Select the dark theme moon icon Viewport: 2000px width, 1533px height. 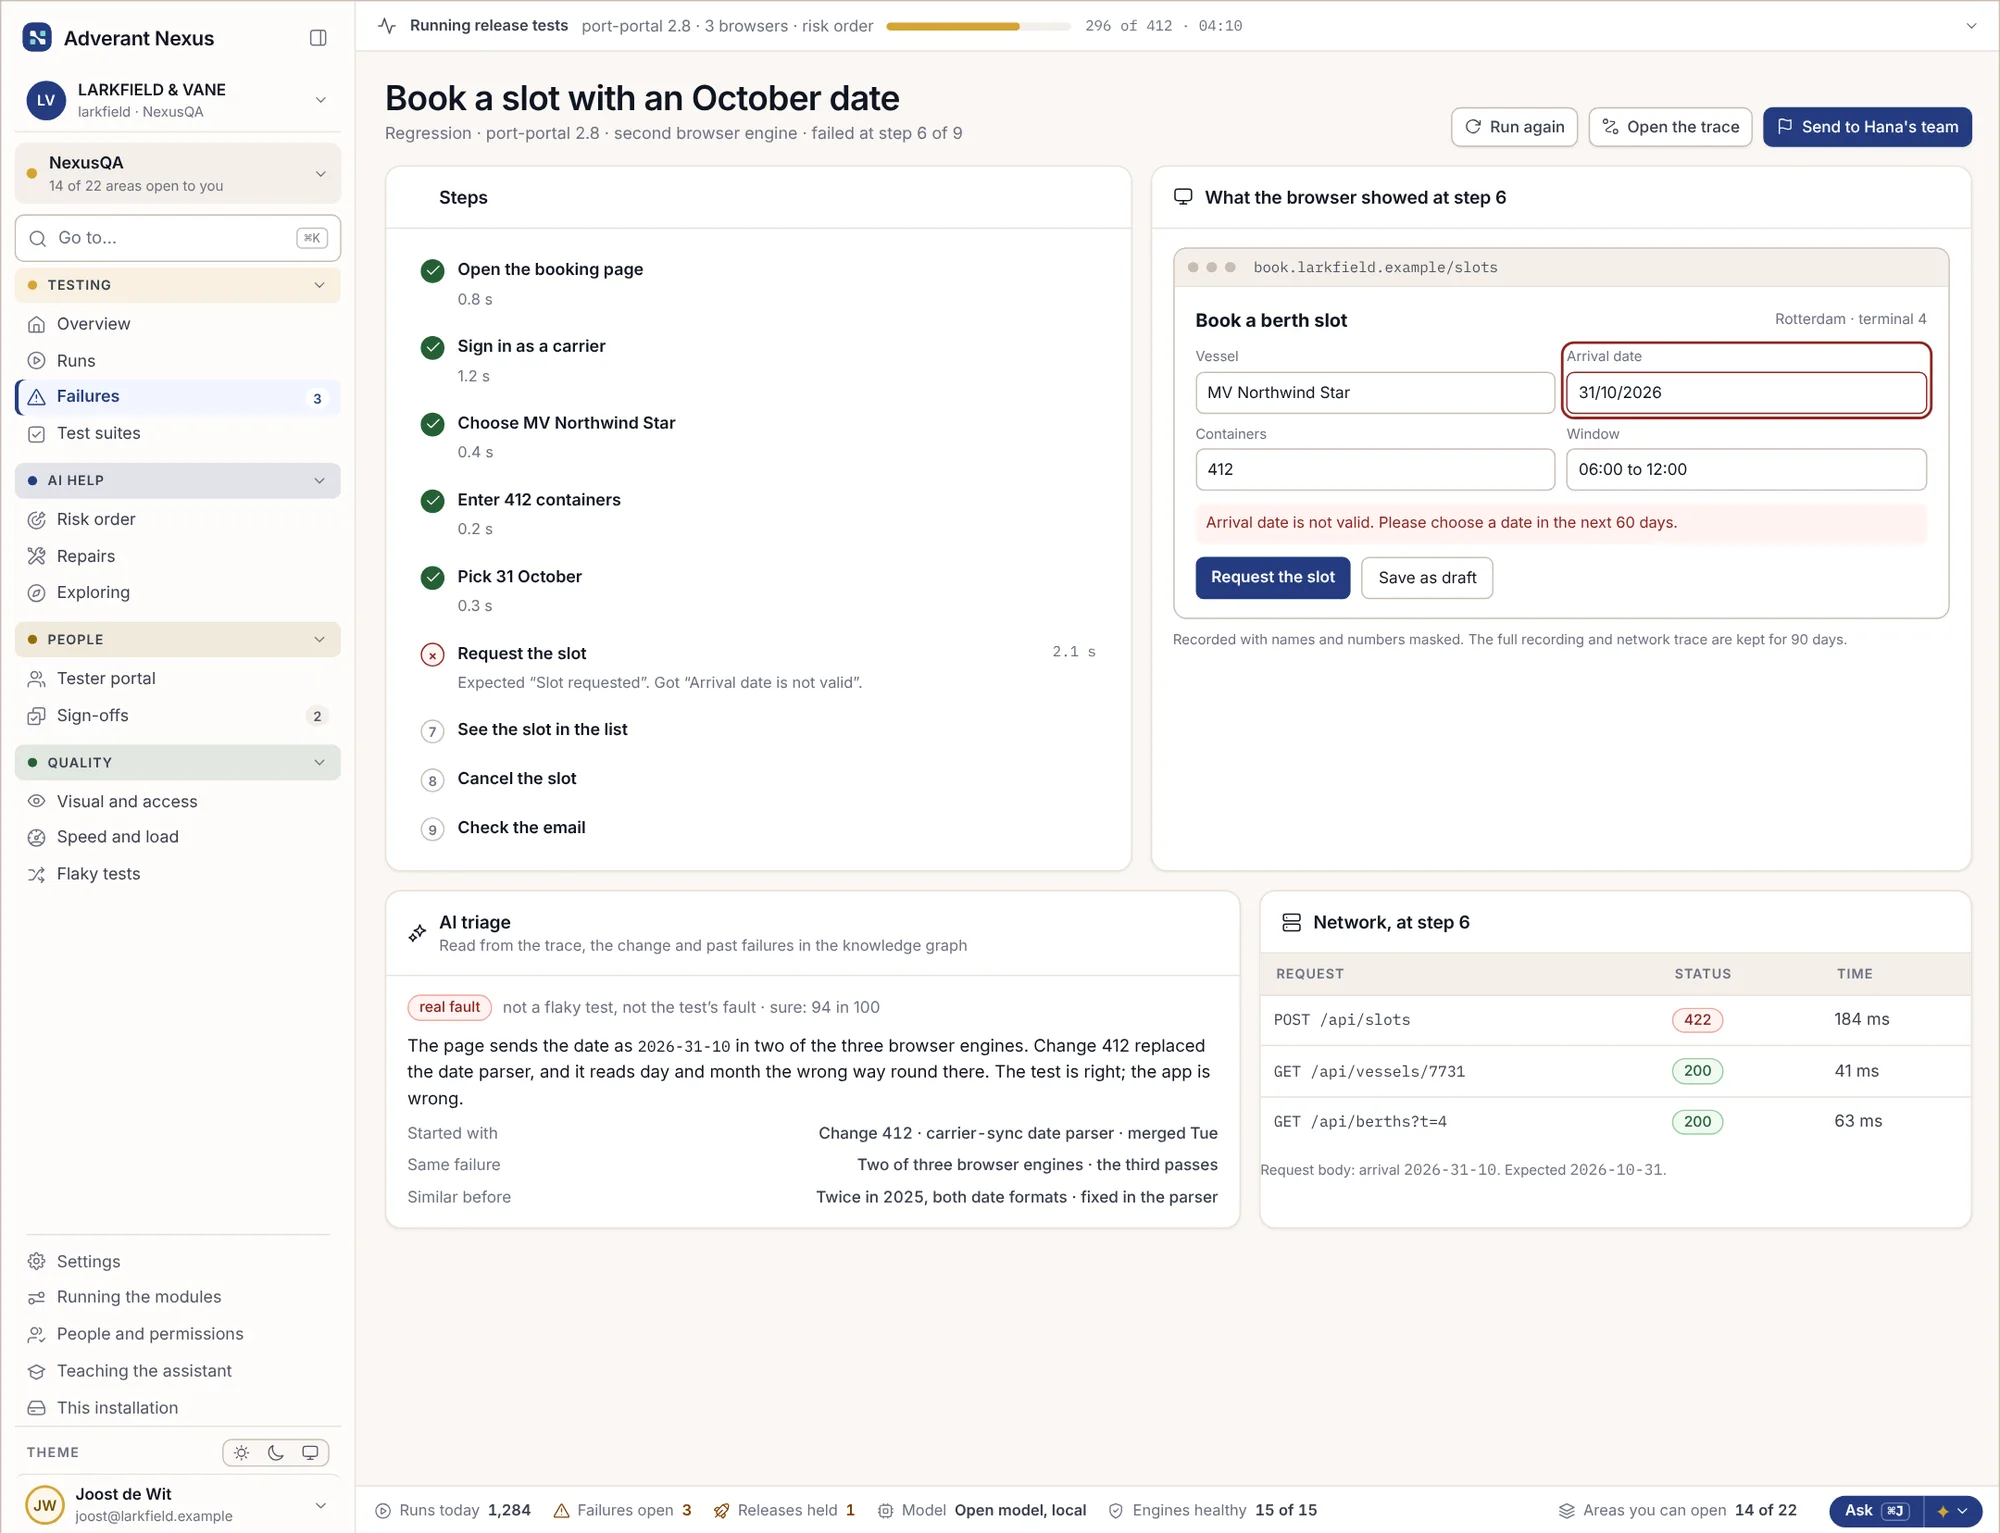[x=276, y=1453]
